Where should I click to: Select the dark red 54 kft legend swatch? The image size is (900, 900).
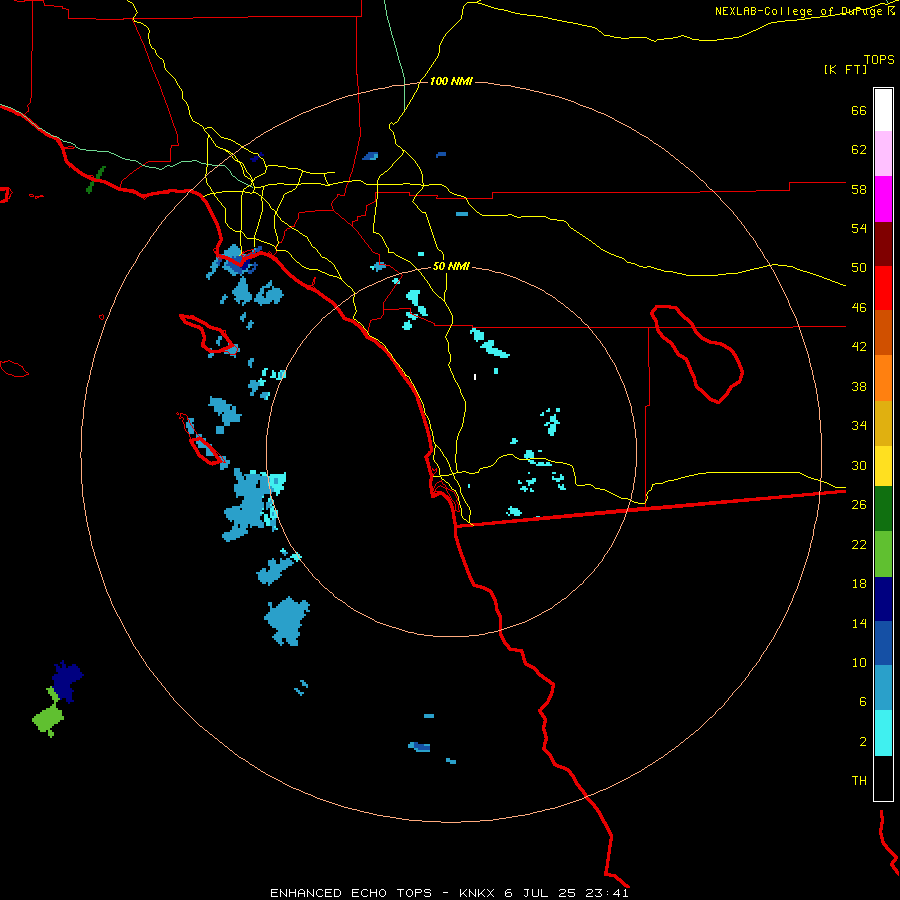(x=883, y=244)
